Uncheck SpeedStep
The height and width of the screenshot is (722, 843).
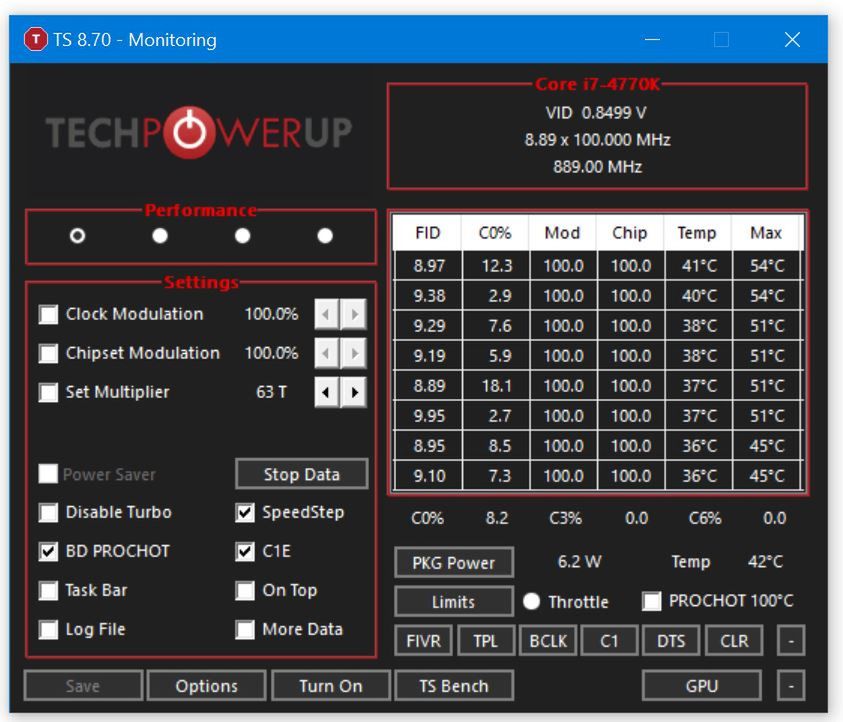[x=243, y=512]
